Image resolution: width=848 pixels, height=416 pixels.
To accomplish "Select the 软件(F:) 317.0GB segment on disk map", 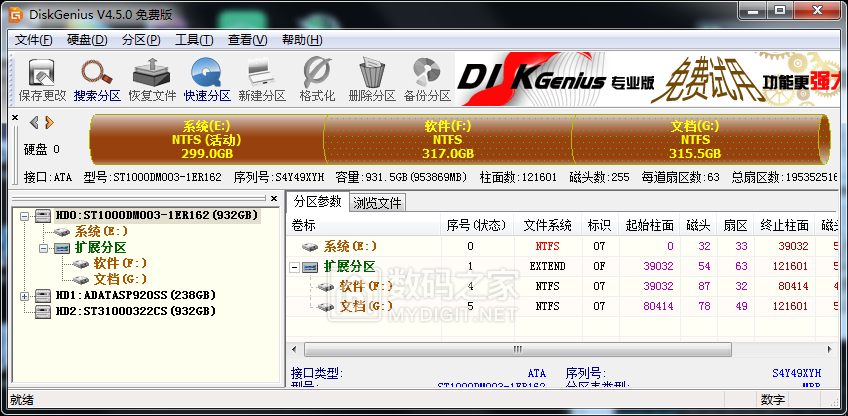I will coord(448,140).
